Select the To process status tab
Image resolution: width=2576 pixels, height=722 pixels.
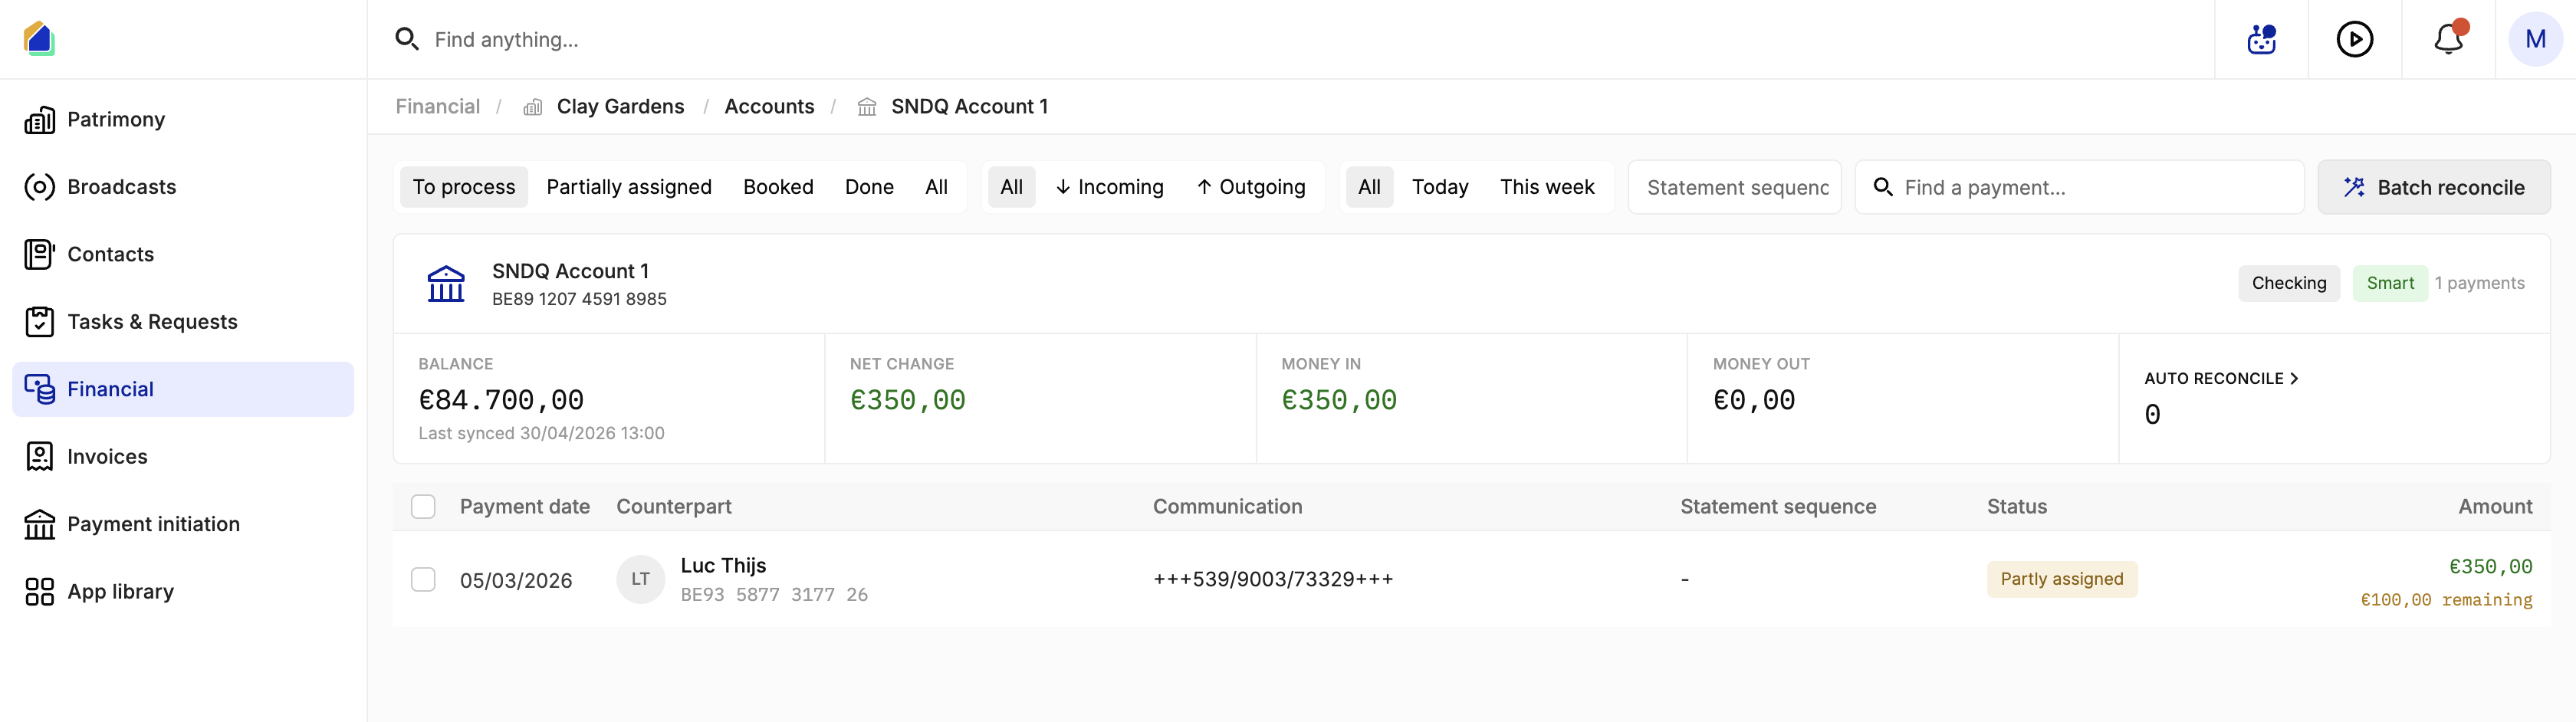(x=464, y=187)
